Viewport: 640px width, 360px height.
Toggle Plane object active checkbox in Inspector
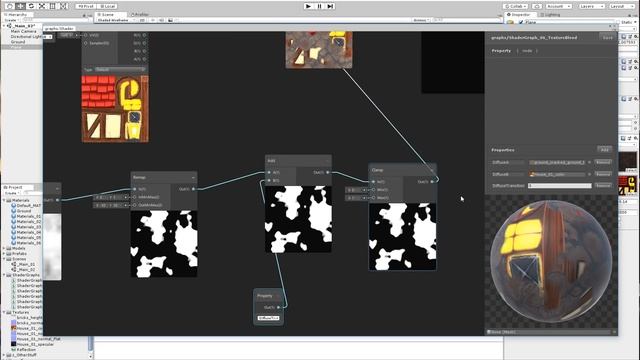point(521,22)
